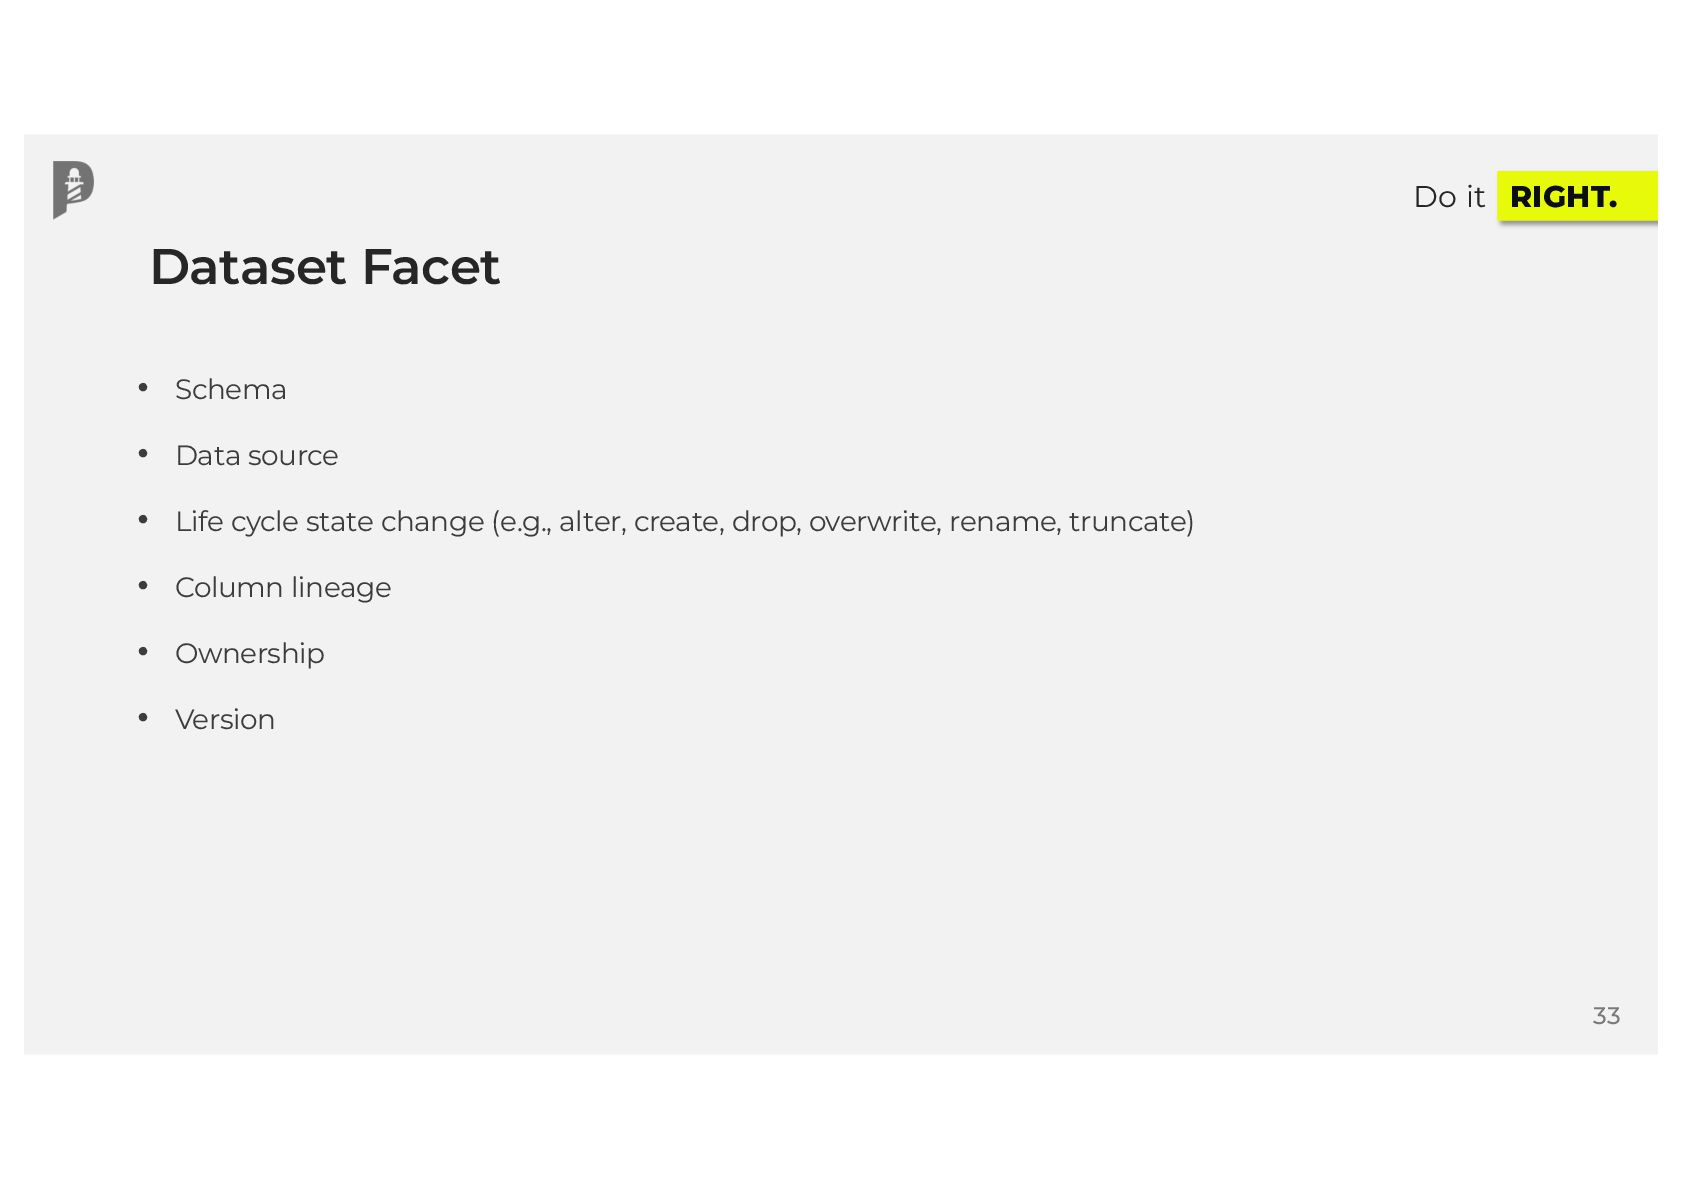1684x1191 pixels.
Task: Click the bullet dot before Schema
Action: (x=143, y=387)
